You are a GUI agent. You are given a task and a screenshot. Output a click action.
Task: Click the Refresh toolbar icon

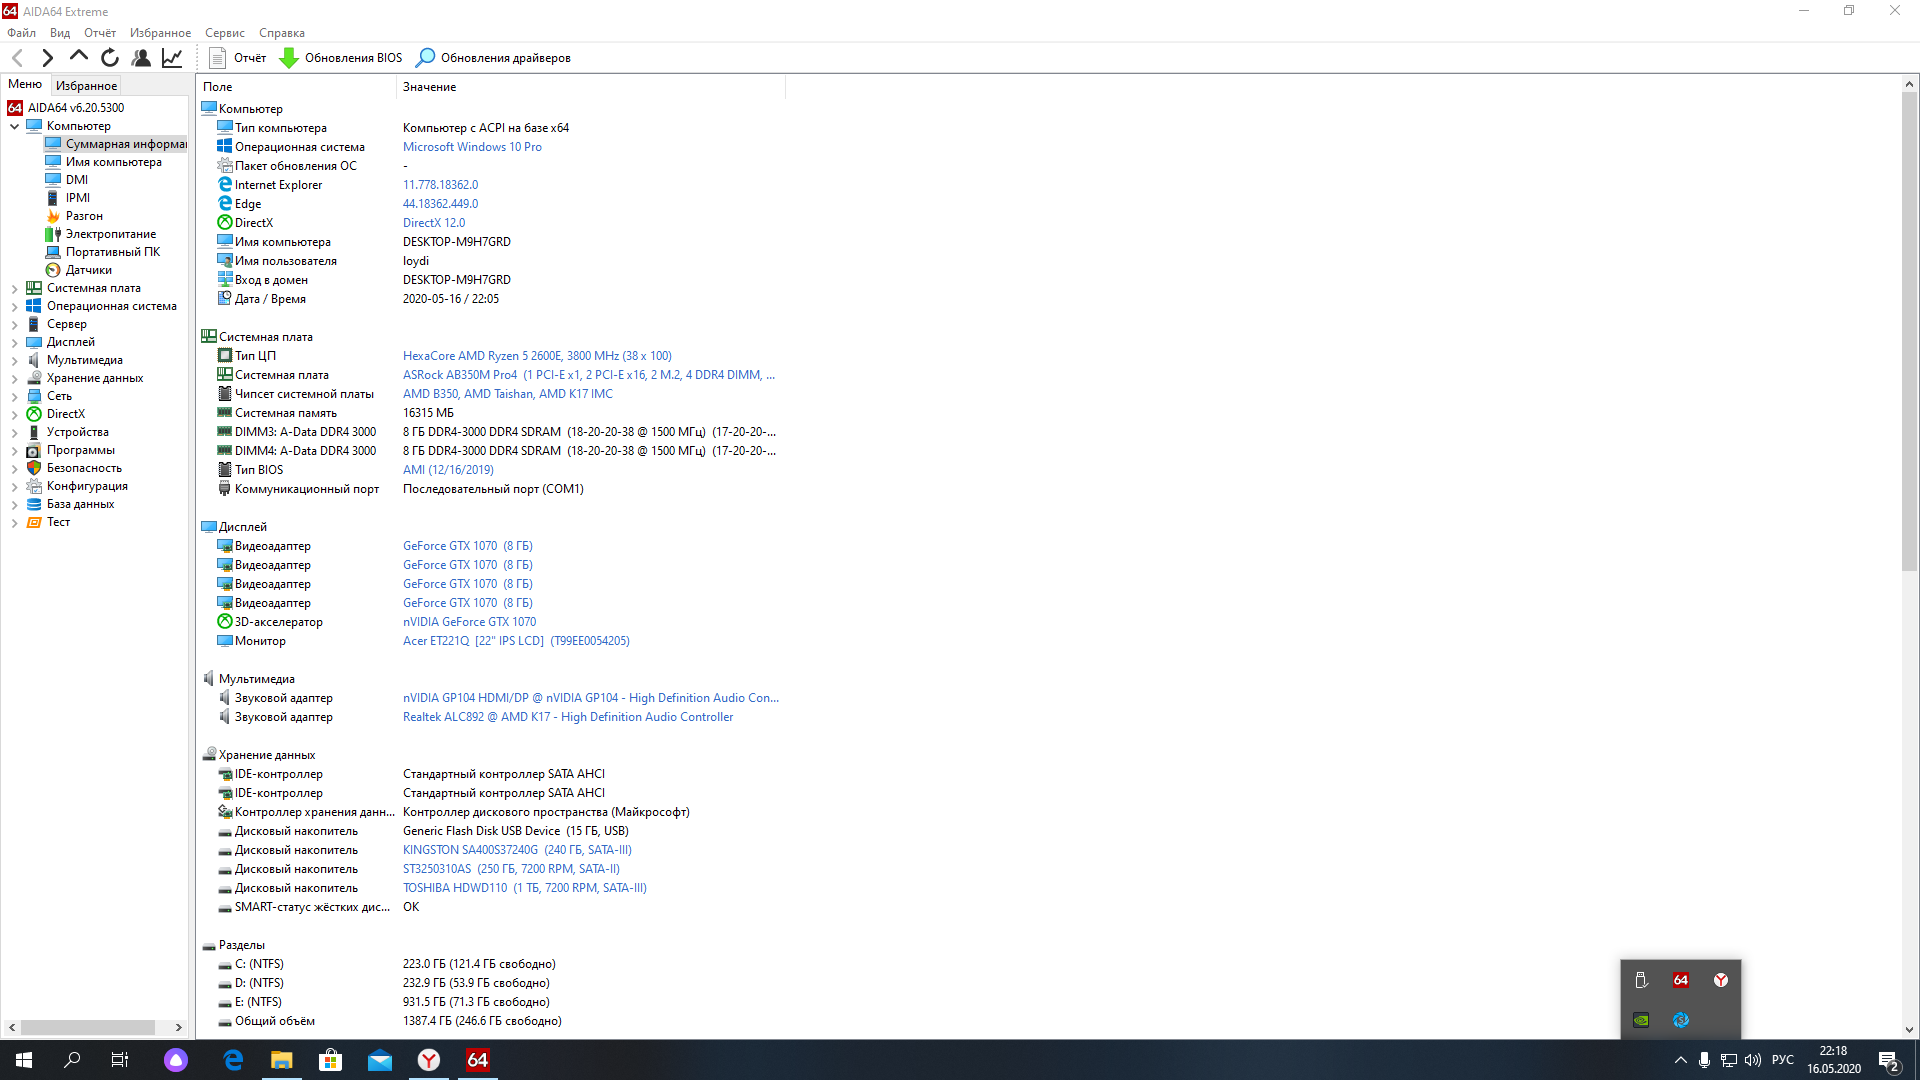coord(110,58)
